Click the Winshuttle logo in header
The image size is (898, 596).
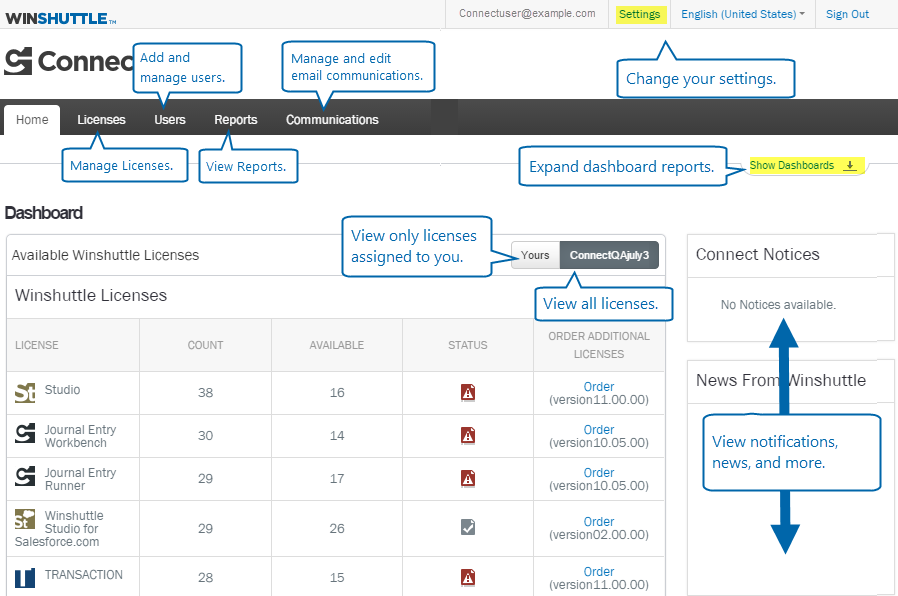pyautogui.click(x=60, y=16)
